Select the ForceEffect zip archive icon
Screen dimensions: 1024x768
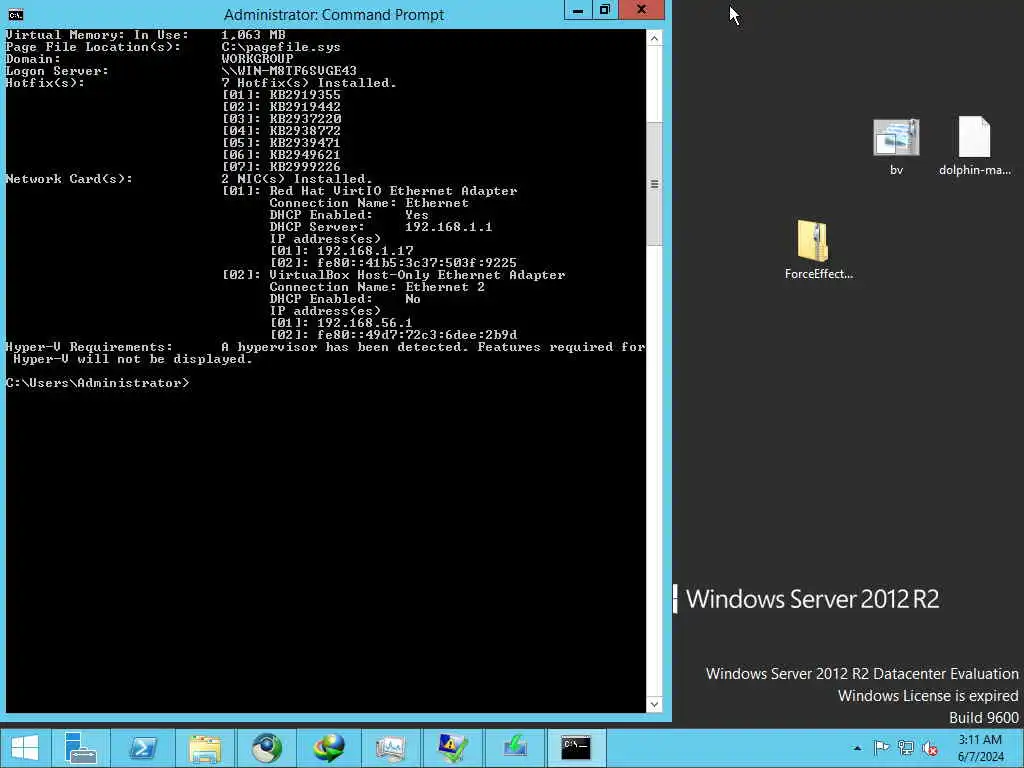(818, 251)
